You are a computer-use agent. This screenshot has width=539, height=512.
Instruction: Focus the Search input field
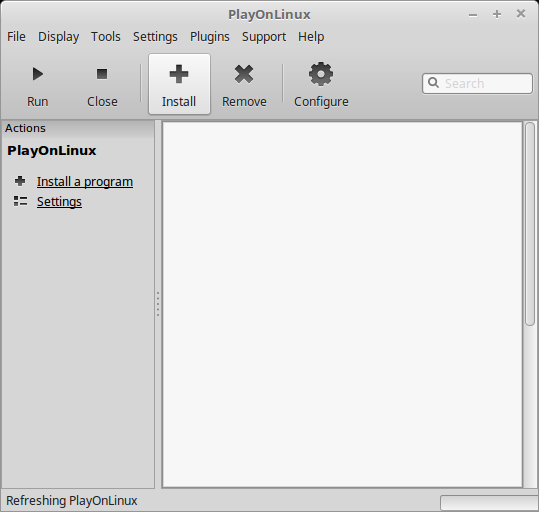click(477, 83)
